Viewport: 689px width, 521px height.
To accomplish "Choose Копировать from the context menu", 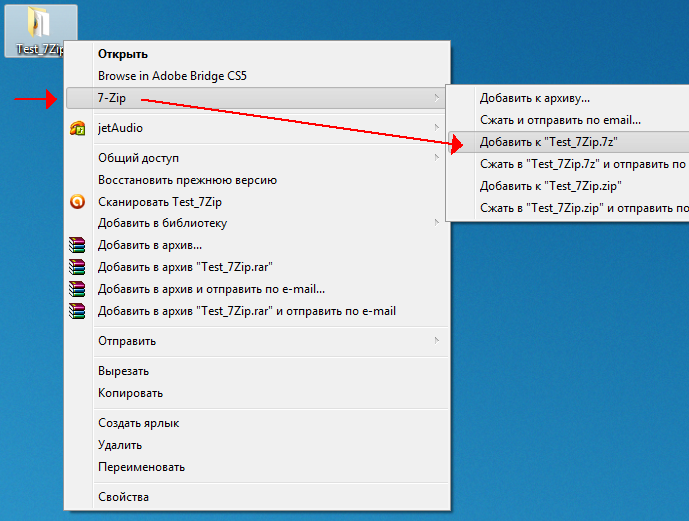I will click(257, 393).
